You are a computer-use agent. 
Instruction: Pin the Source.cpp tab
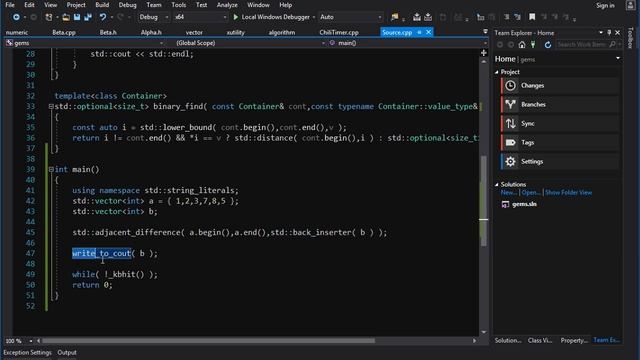click(419, 32)
